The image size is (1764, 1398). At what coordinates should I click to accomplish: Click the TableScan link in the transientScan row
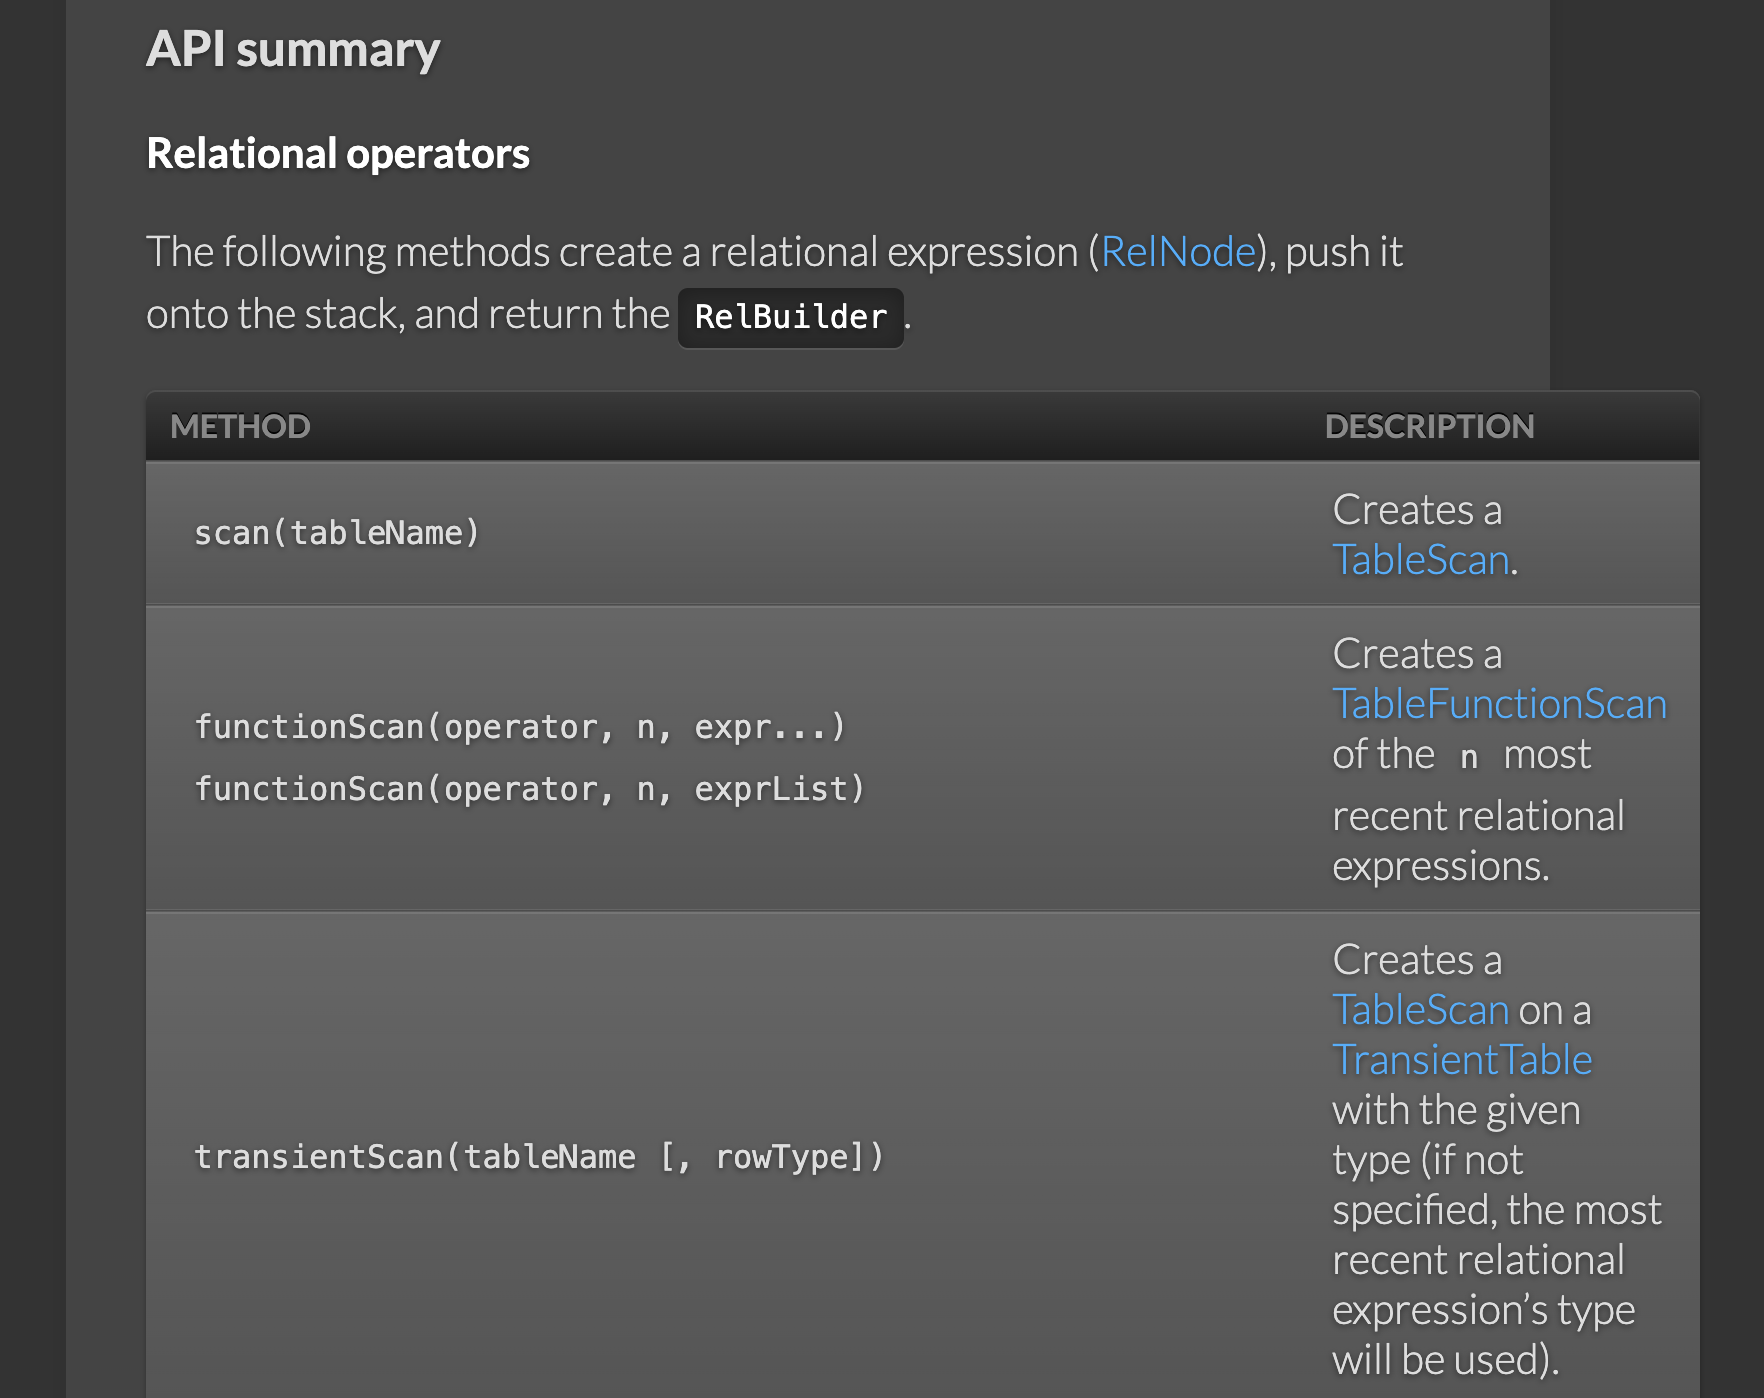(x=1420, y=1010)
